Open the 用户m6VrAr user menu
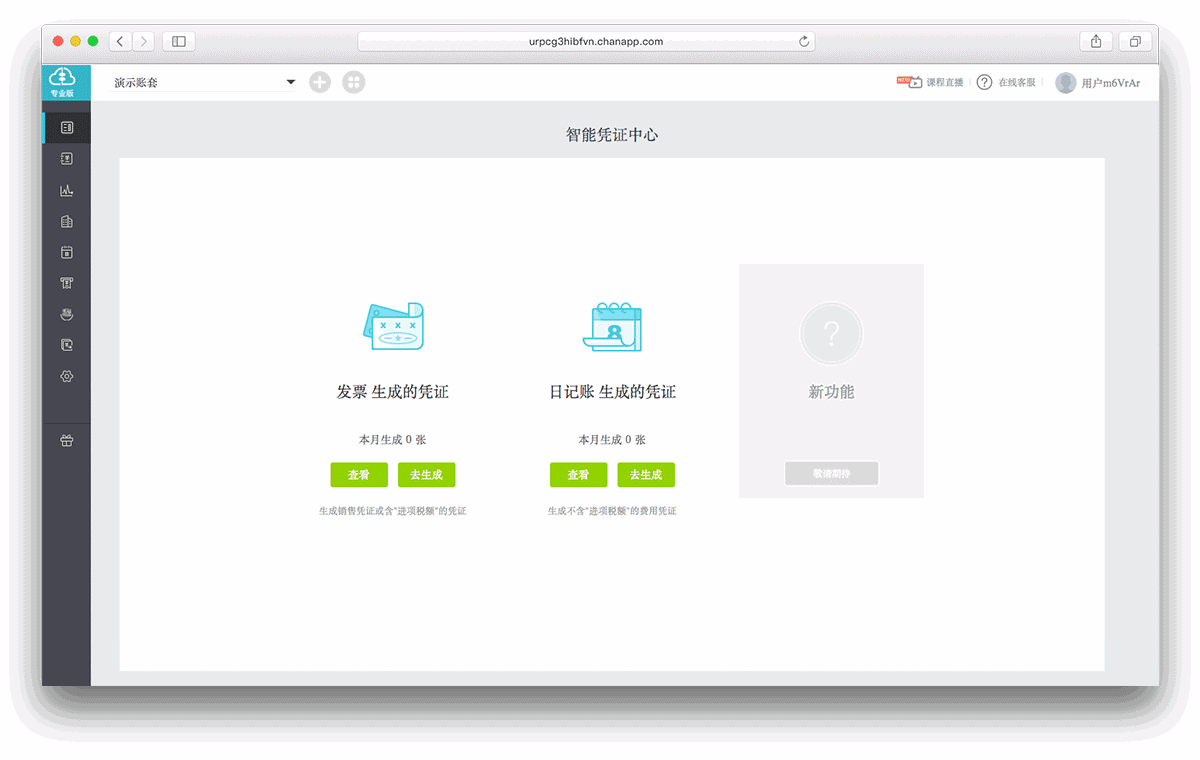 click(x=1098, y=83)
